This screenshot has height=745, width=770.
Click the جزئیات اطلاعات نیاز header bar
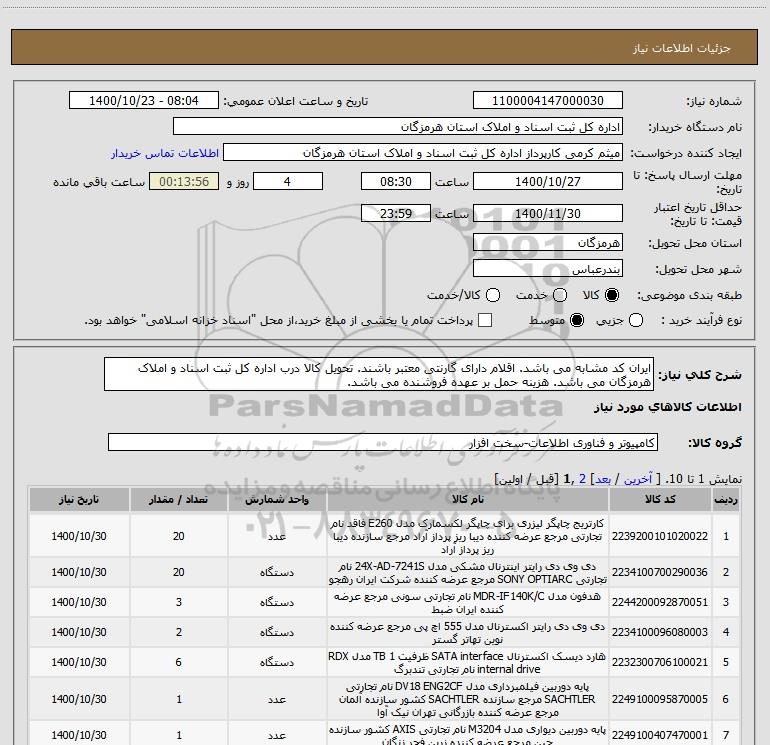pyautogui.click(x=385, y=47)
